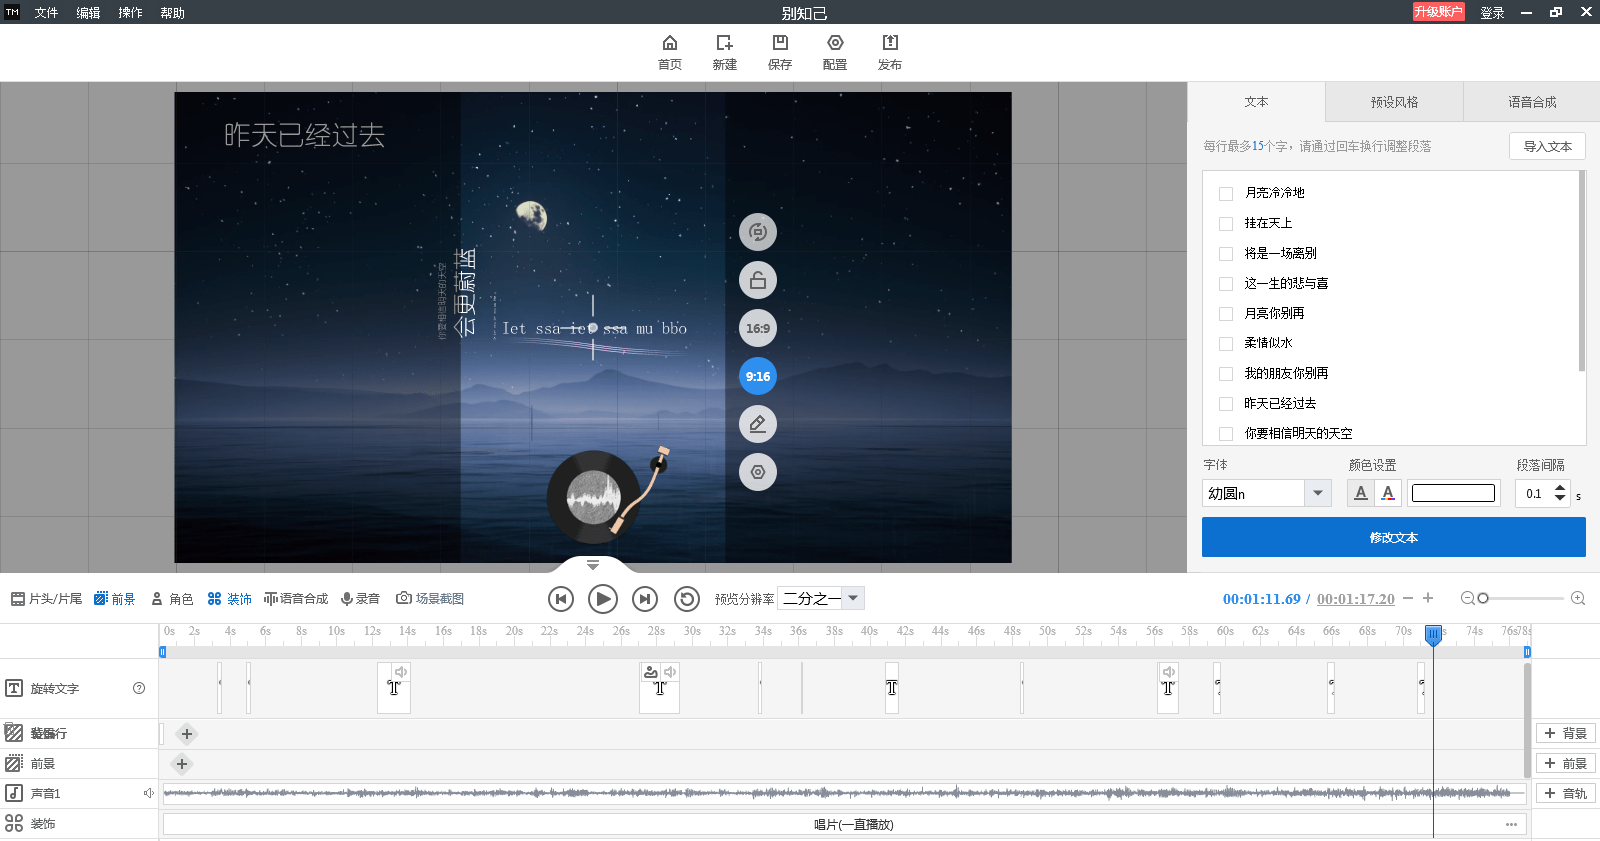This screenshot has height=841, width=1600.
Task: Open the 装饰 decoration tool in toolbar
Action: click(230, 598)
